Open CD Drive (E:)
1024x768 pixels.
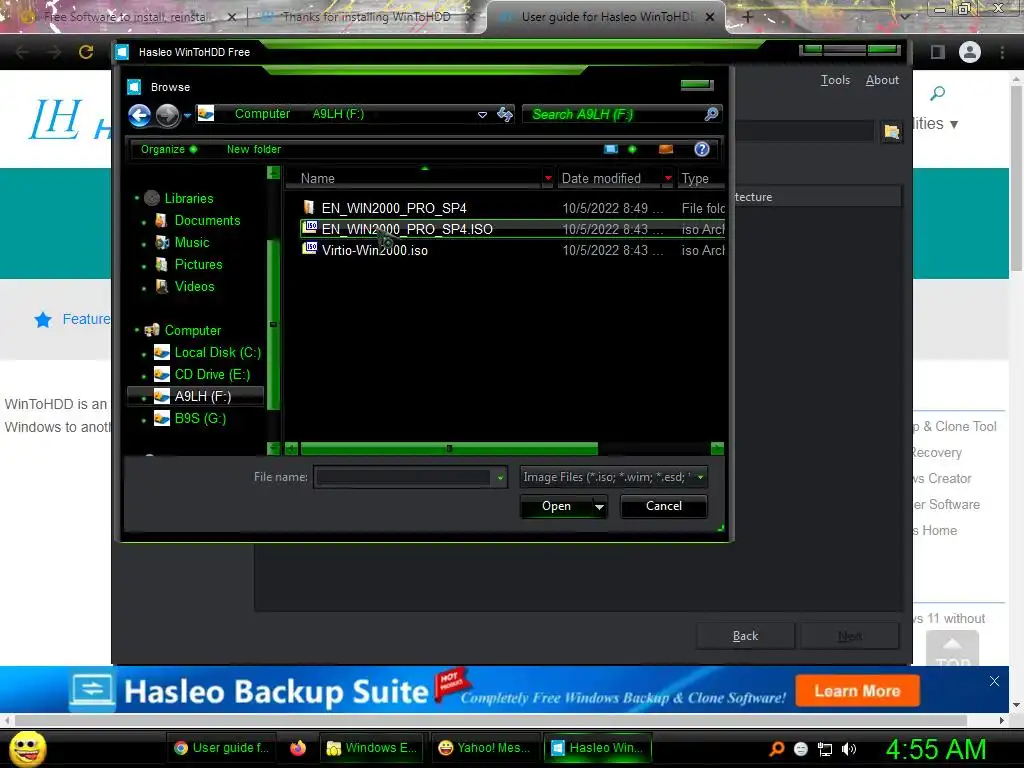(x=212, y=374)
